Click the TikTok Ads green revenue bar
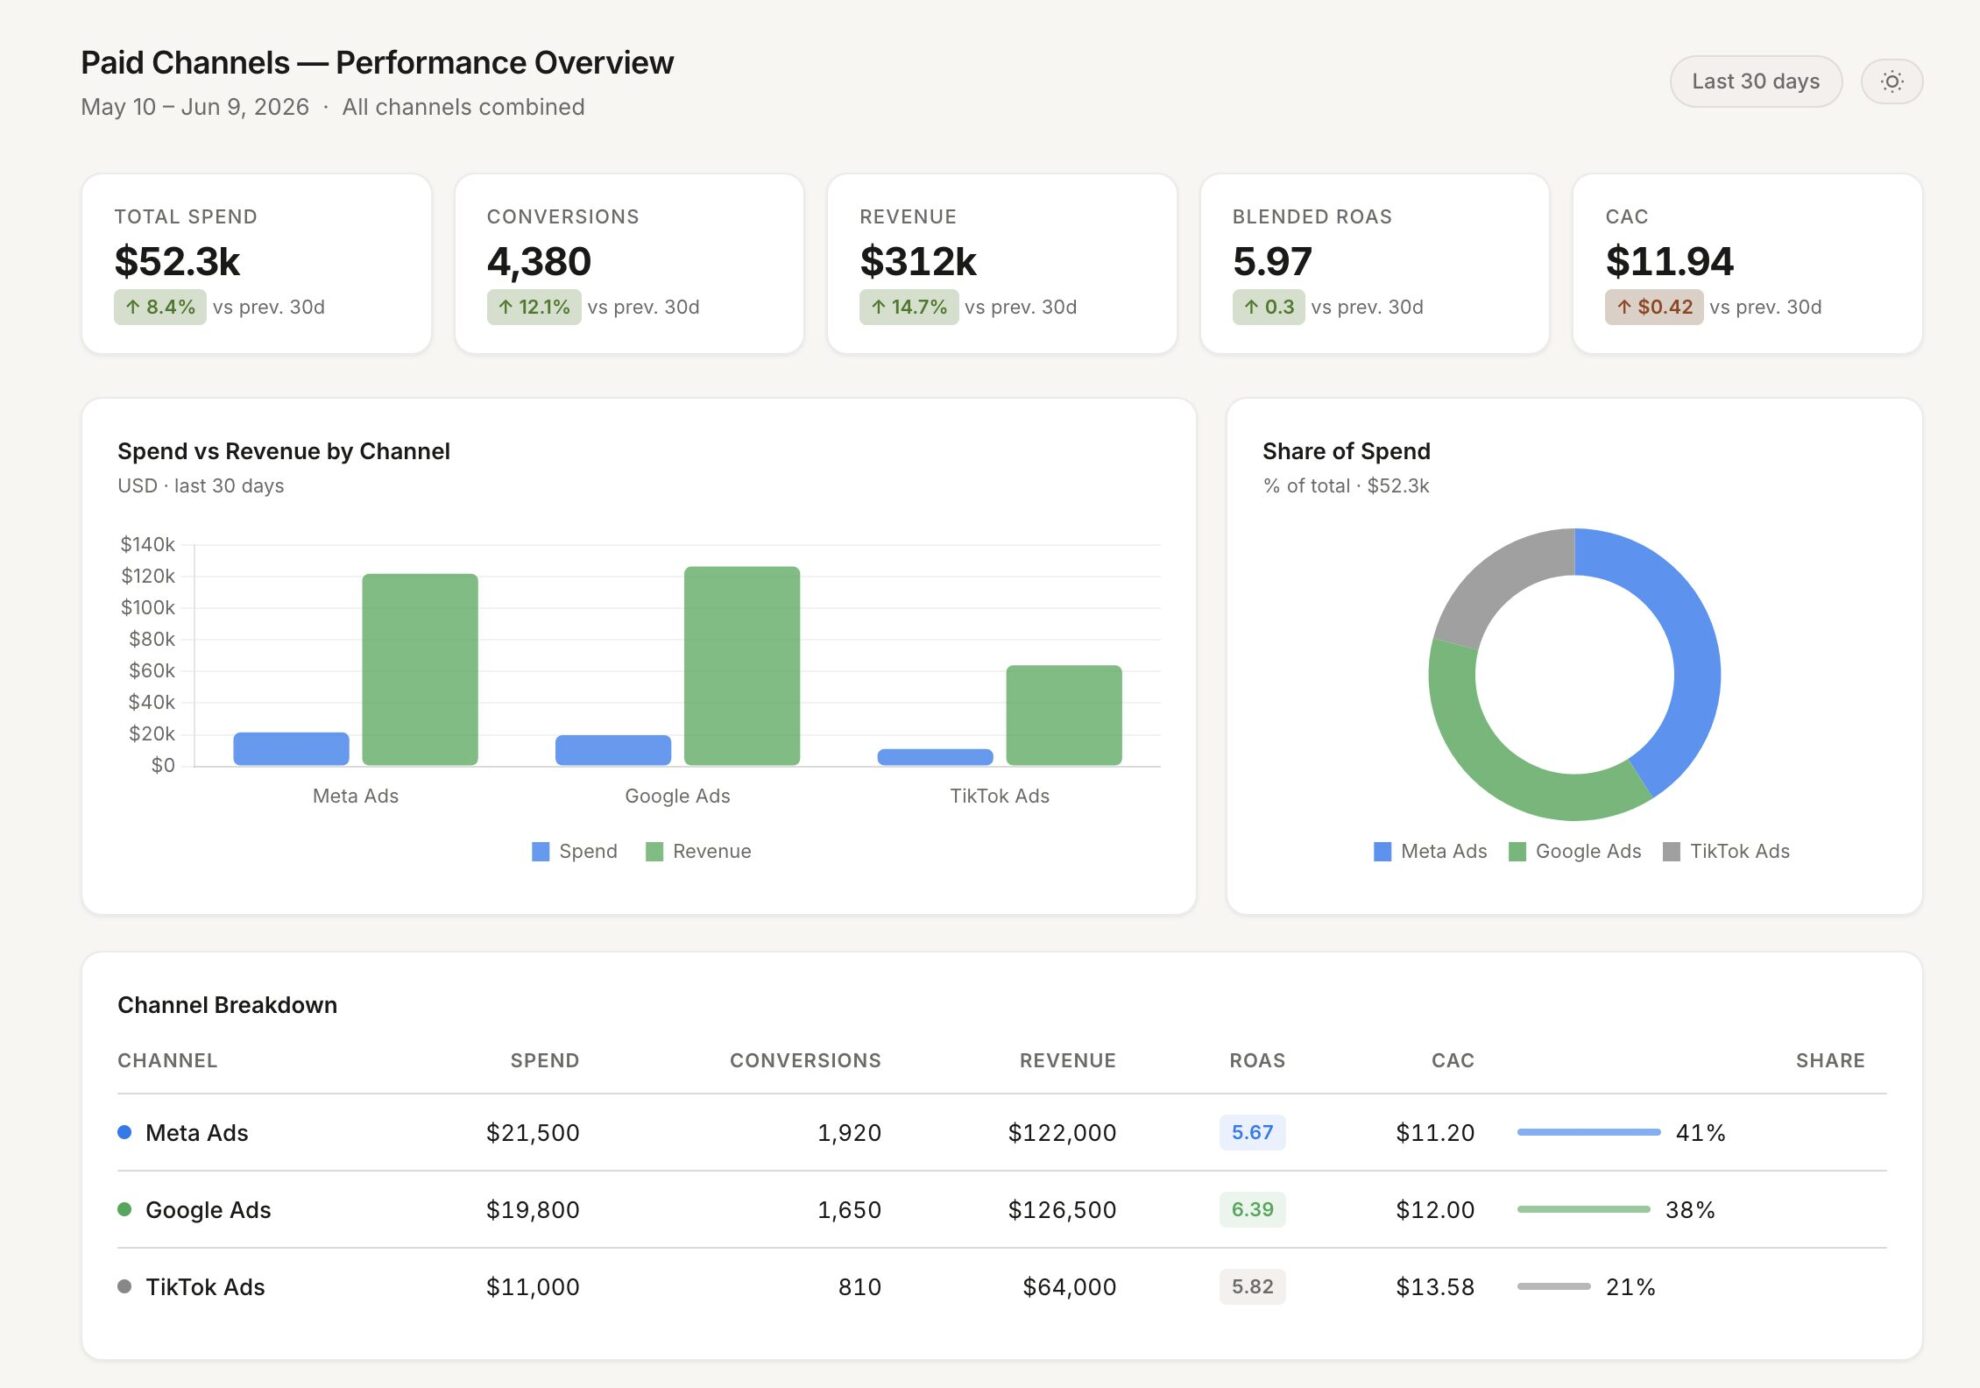The image size is (1980, 1388). (x=1064, y=715)
